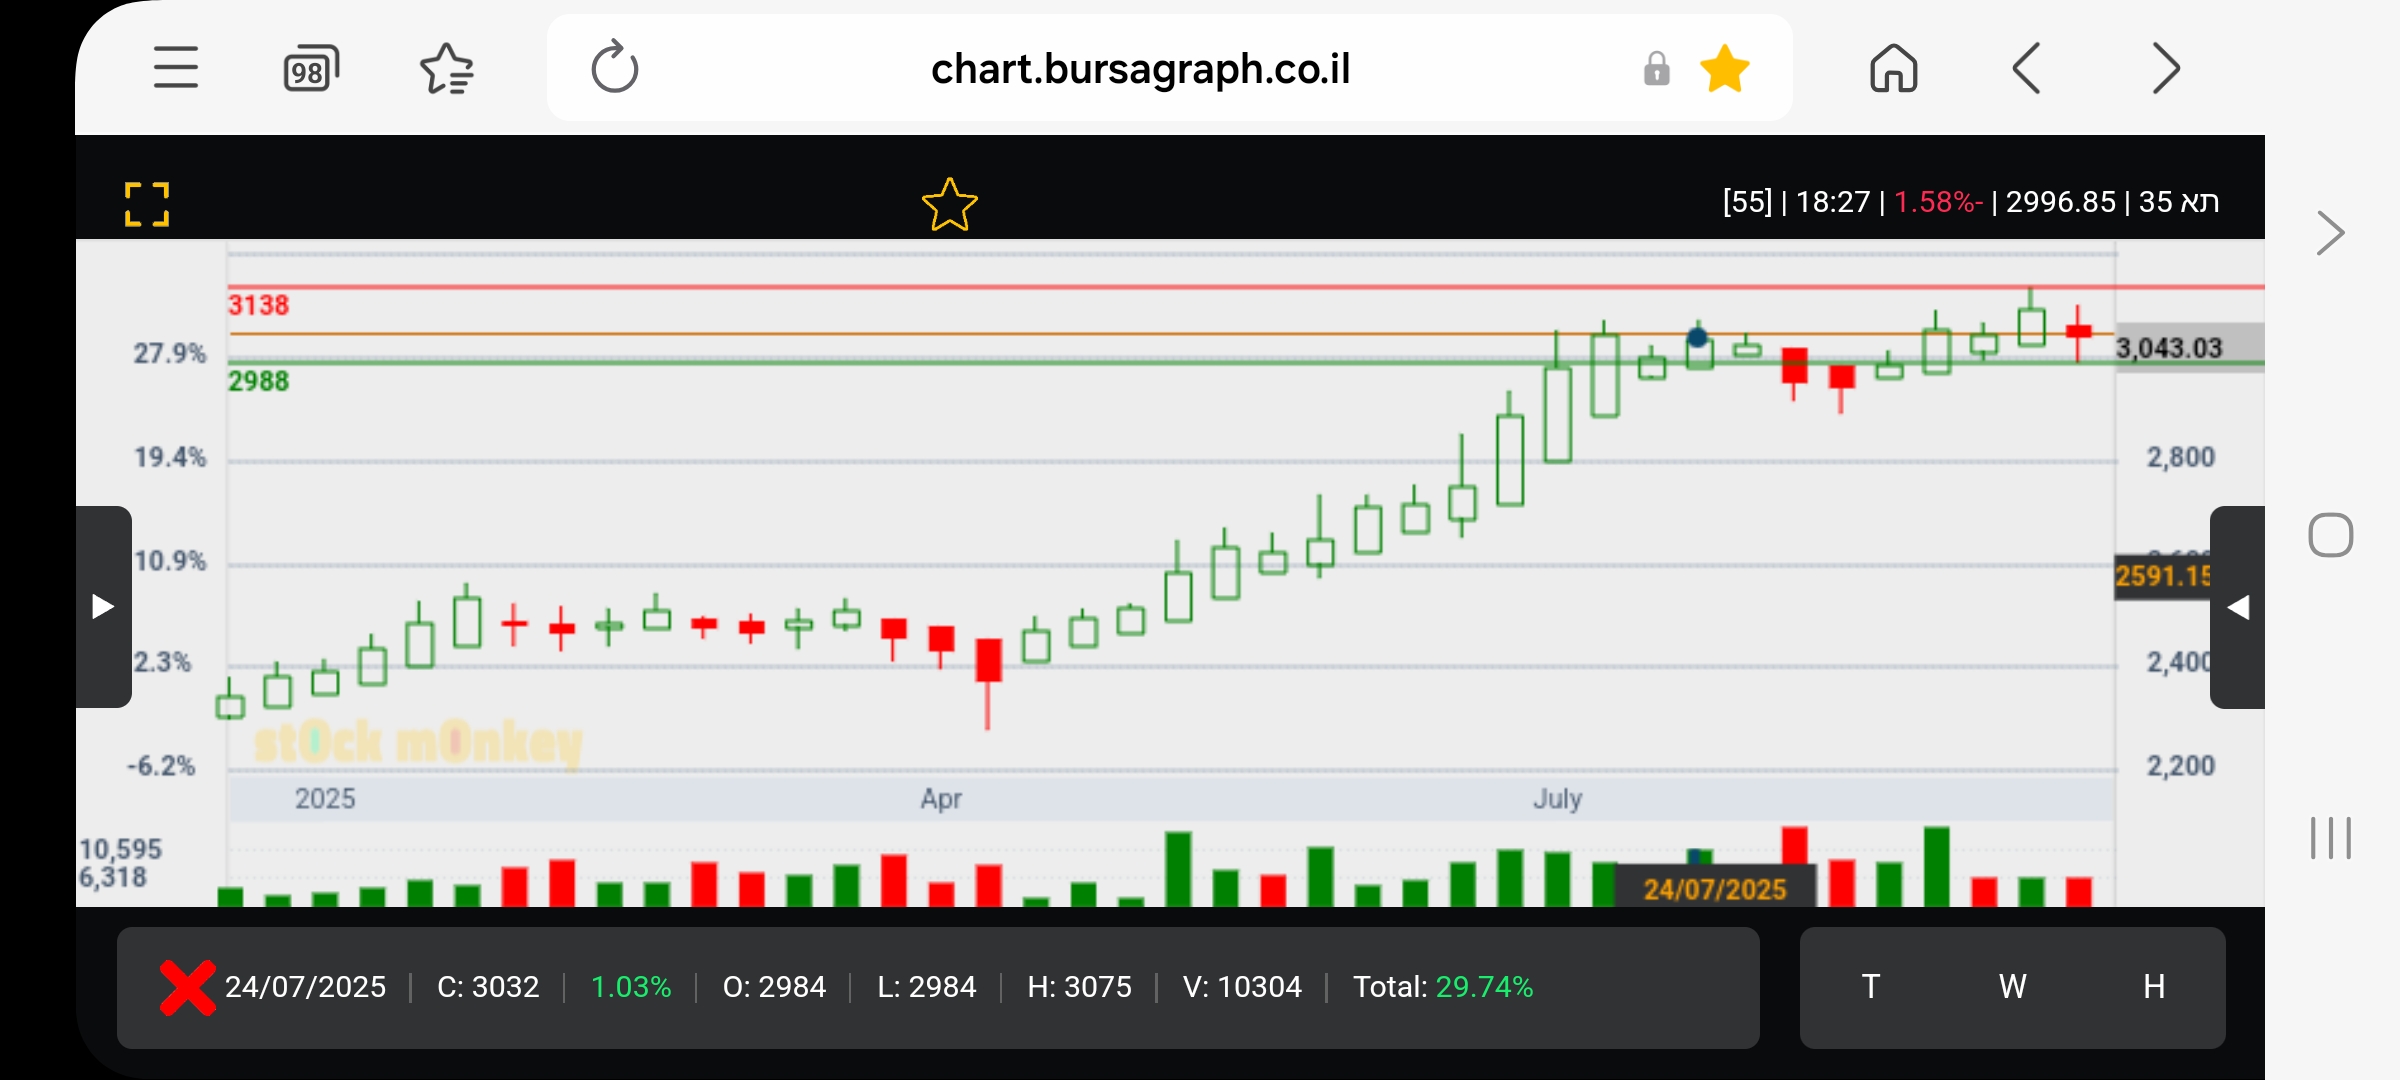Expand the right side panel arrow

(x=2238, y=607)
